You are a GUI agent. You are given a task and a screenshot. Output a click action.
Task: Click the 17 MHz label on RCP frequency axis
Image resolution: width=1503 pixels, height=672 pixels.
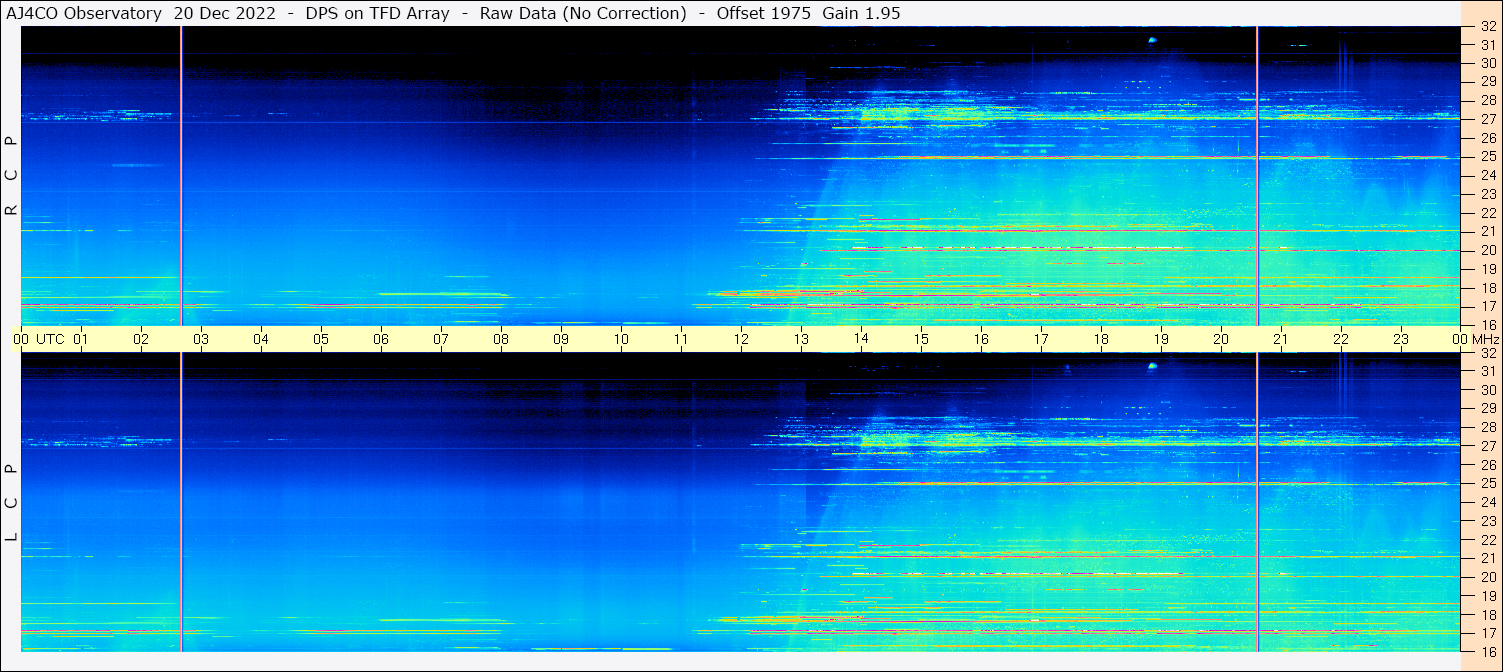pos(1488,306)
